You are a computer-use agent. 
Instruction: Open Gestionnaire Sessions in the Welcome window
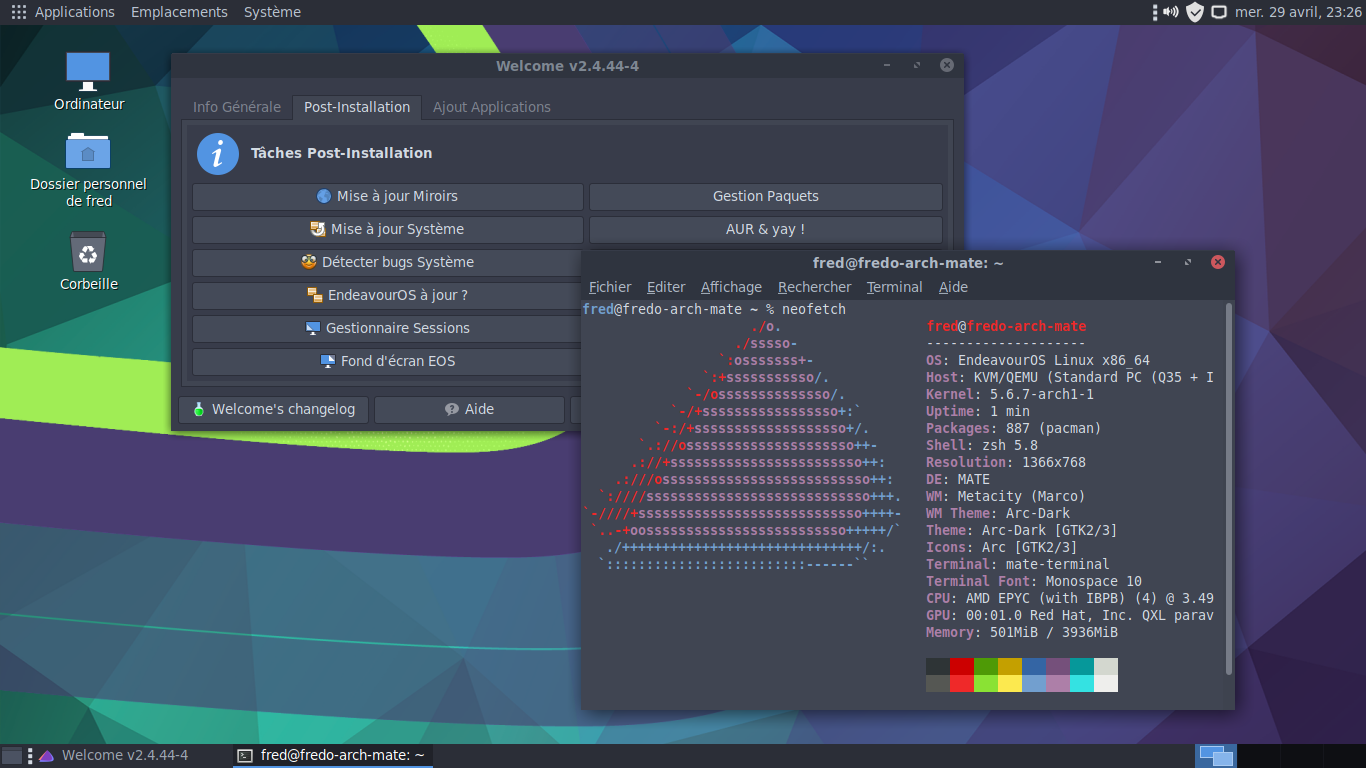388,328
